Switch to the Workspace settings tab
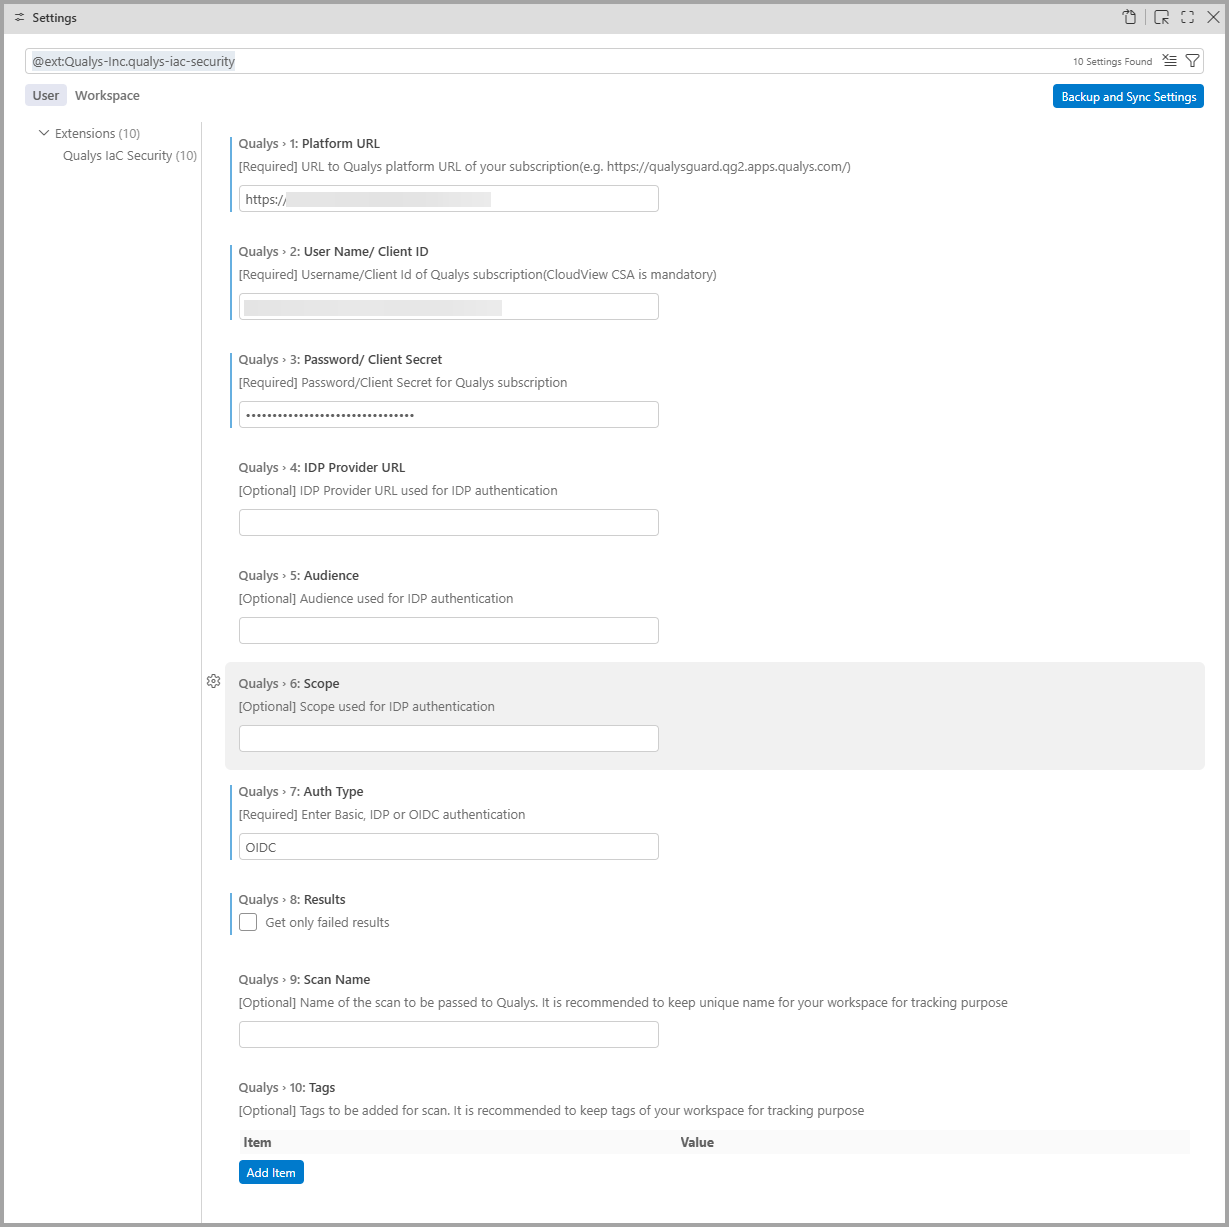 pyautogui.click(x=107, y=95)
